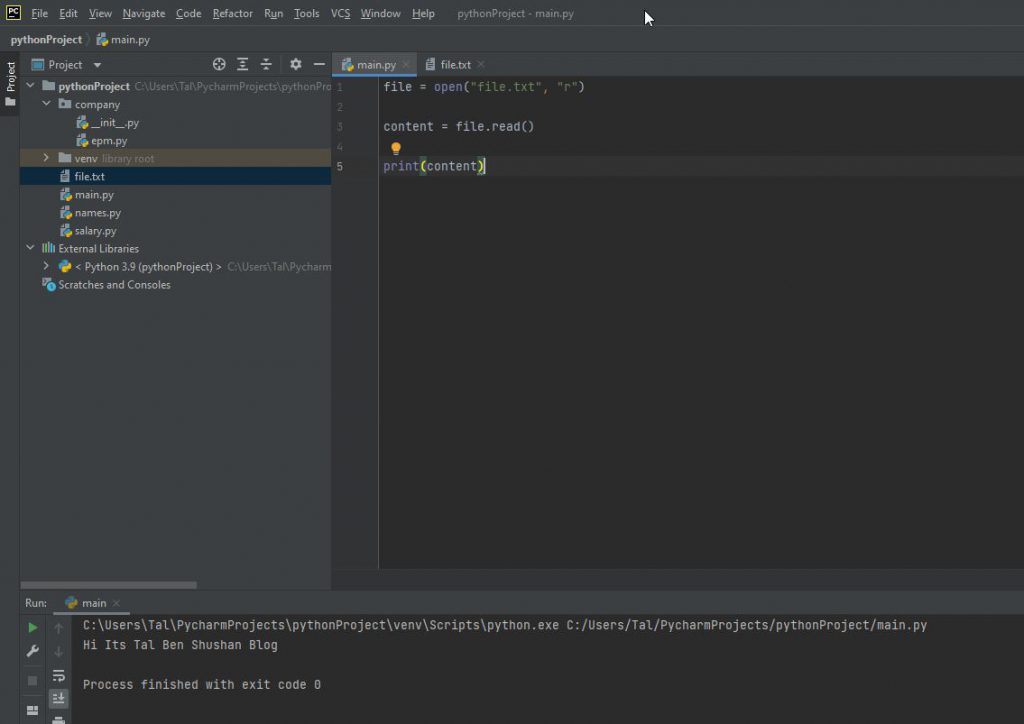The image size is (1024, 724).
Task: Click the Collapse All icon in Project panel
Action: point(266,64)
